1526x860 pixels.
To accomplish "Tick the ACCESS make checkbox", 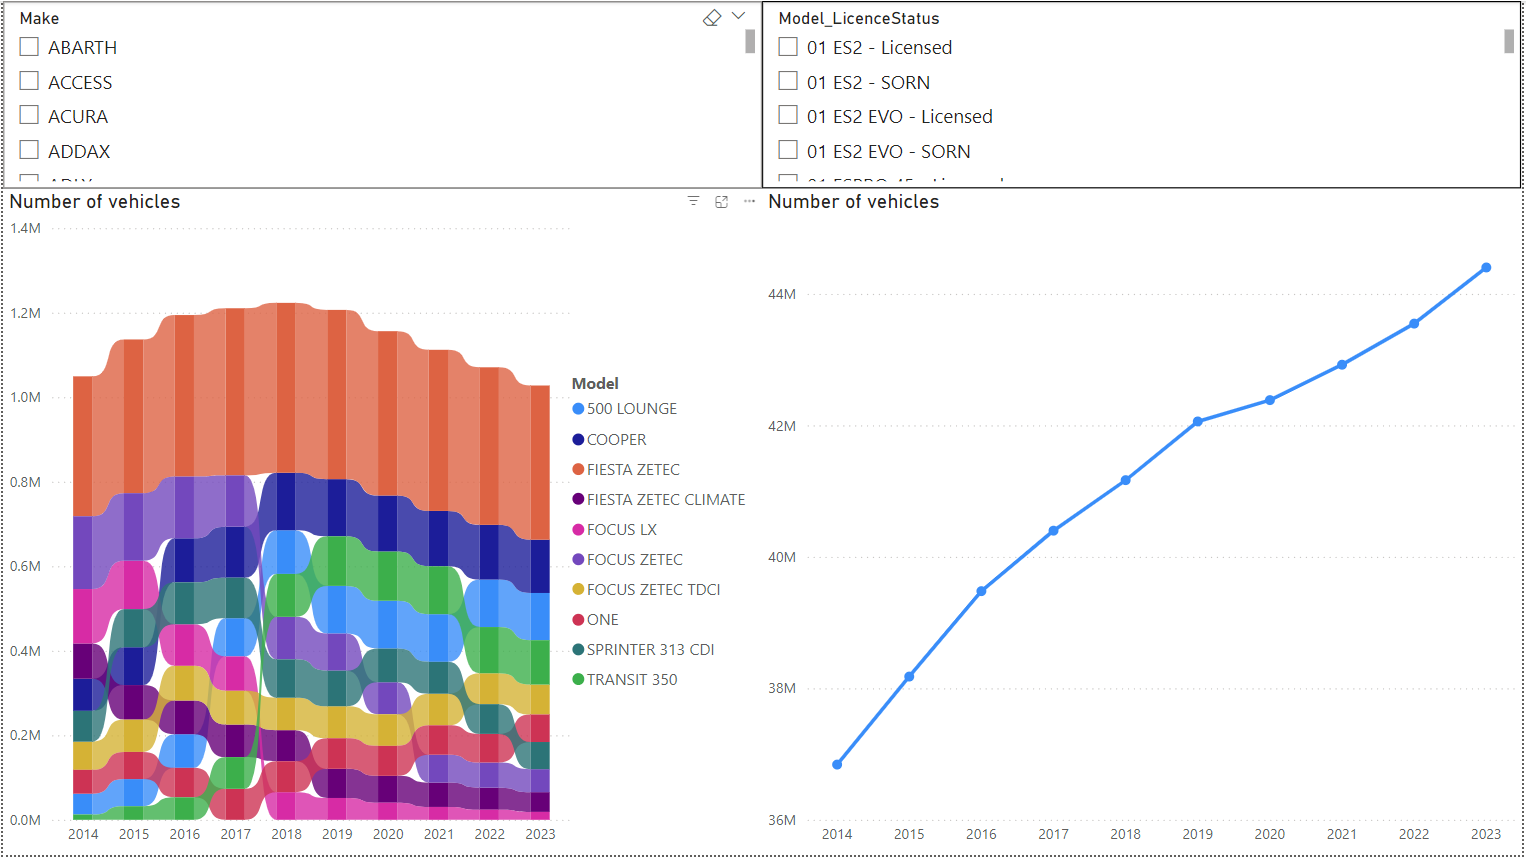I will pos(29,81).
